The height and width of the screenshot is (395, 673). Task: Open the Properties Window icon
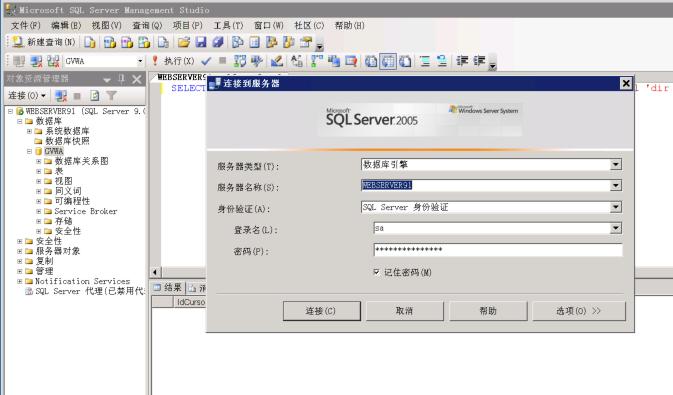point(306,42)
